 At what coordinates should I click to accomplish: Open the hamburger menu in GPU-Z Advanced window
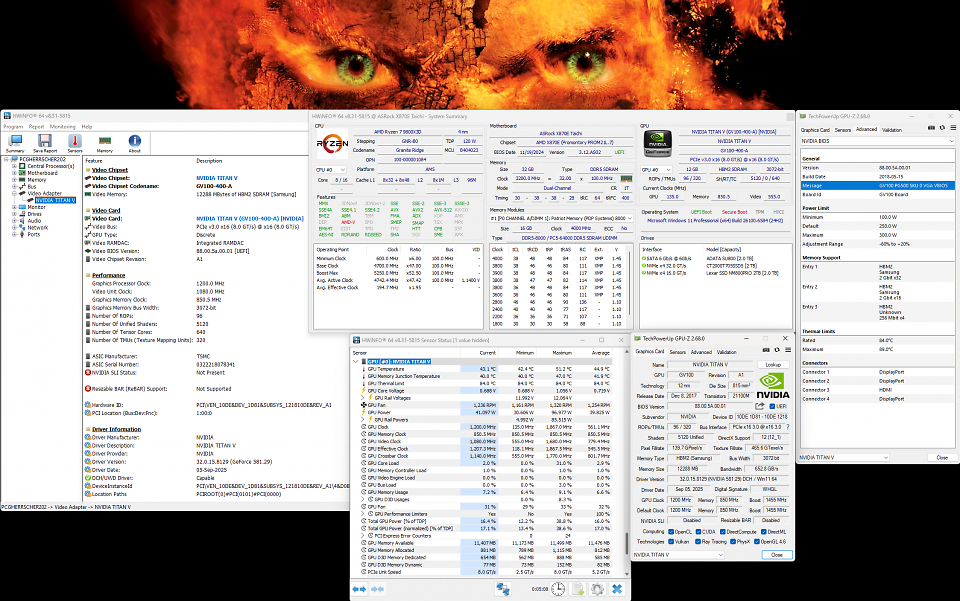point(953,128)
